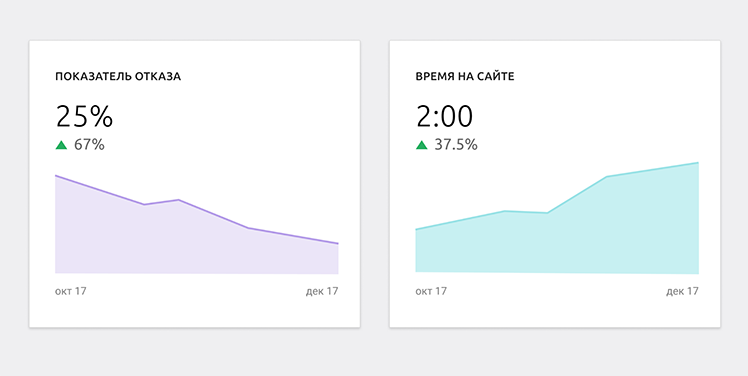Click the purple line's small mid-chart peak
The width and height of the screenshot is (748, 376).
coord(178,200)
